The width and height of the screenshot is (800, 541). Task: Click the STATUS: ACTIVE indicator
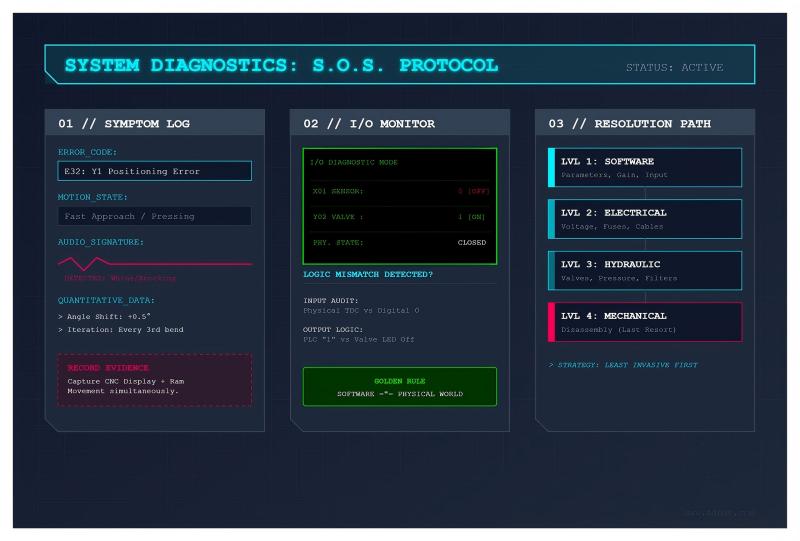click(674, 68)
